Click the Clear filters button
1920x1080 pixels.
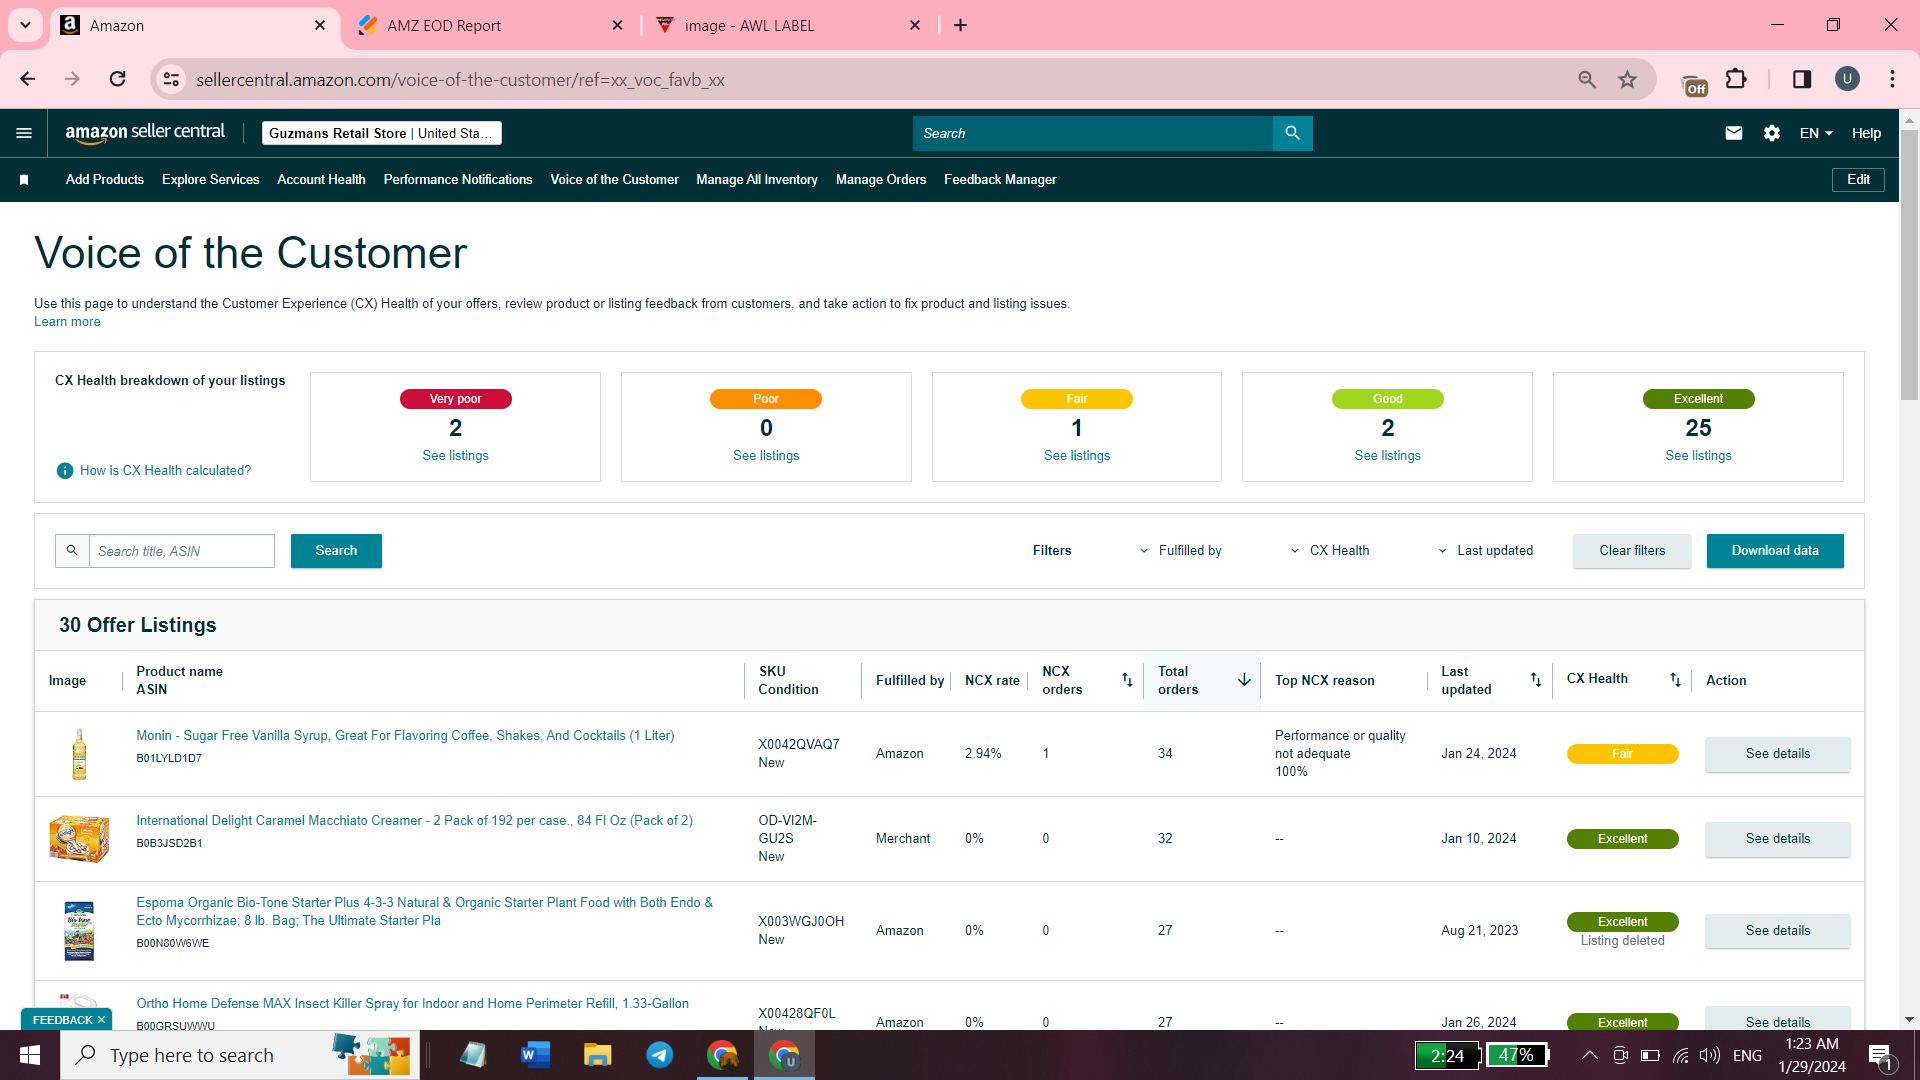click(1632, 551)
